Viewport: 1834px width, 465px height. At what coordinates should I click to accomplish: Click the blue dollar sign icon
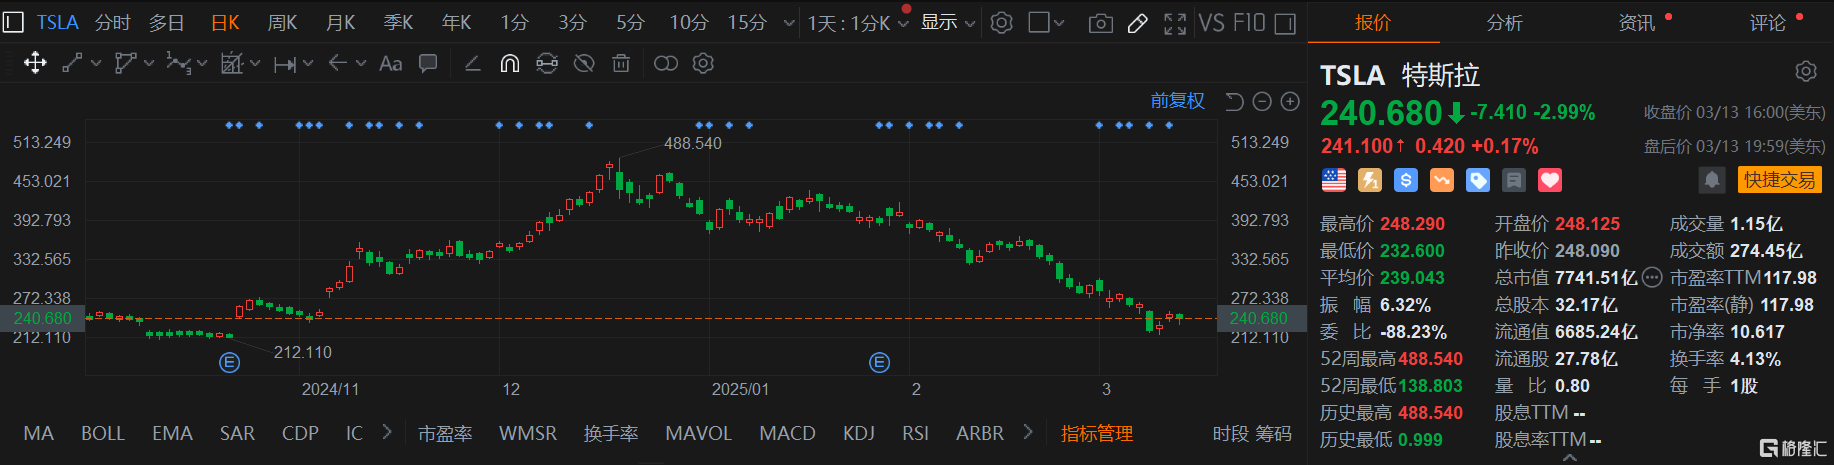1406,180
